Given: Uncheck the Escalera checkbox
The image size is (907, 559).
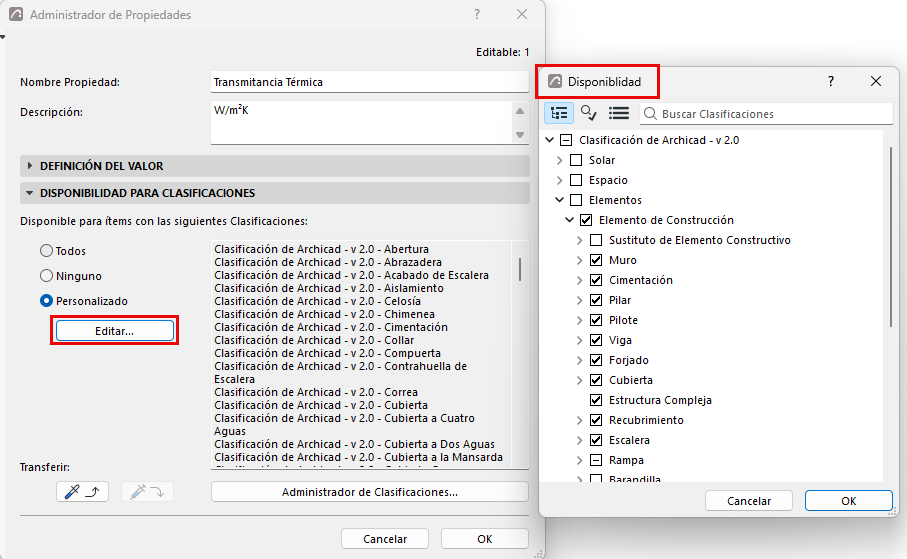Looking at the screenshot, I should [596, 440].
